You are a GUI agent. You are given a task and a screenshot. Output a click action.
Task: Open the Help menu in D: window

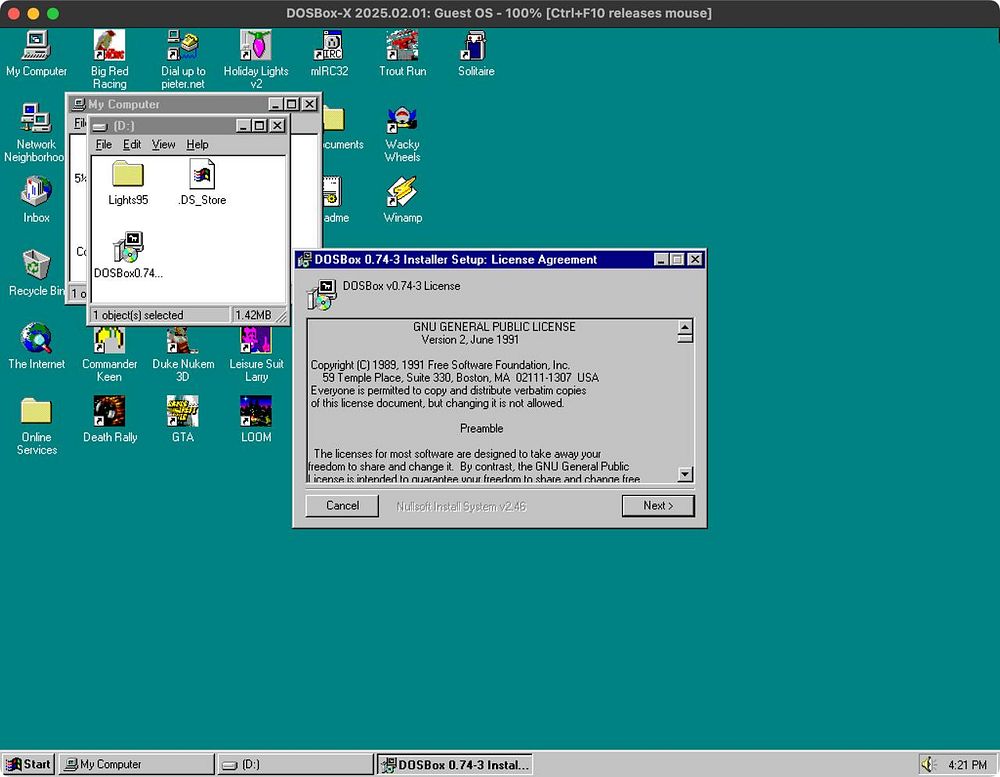point(197,145)
